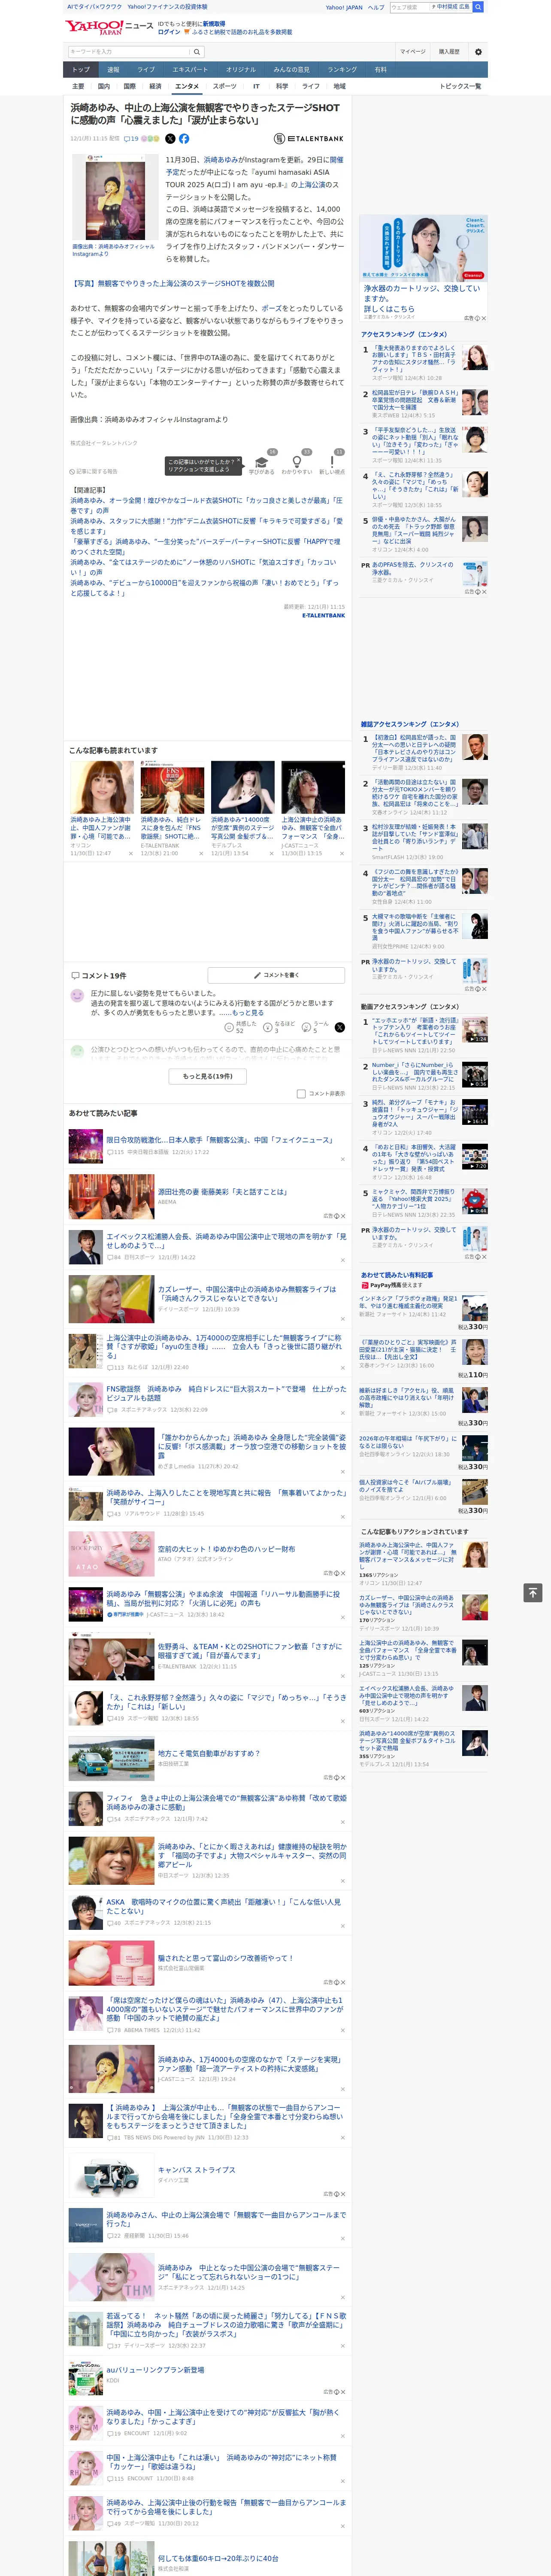The image size is (551, 2576).
Task: Select the オリジナル navigation tab
Action: coord(241,69)
